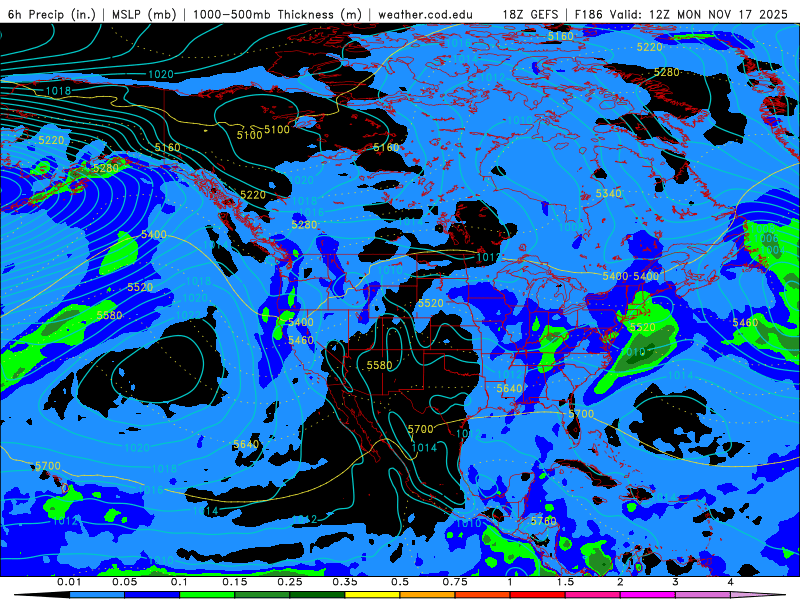Click the legend value 4
Viewport: 800px width, 600px height.
(731, 582)
